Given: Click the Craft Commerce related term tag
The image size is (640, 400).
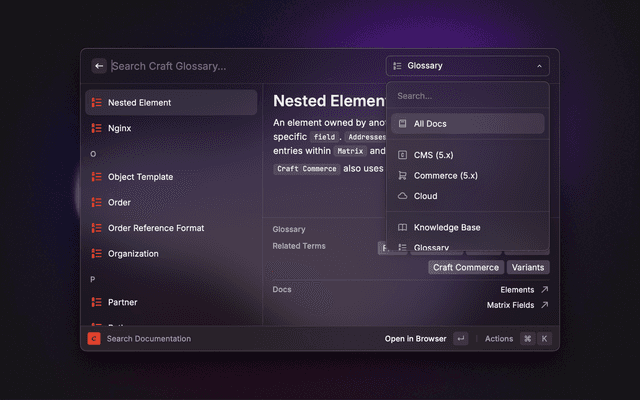Looking at the screenshot, I should point(465,267).
